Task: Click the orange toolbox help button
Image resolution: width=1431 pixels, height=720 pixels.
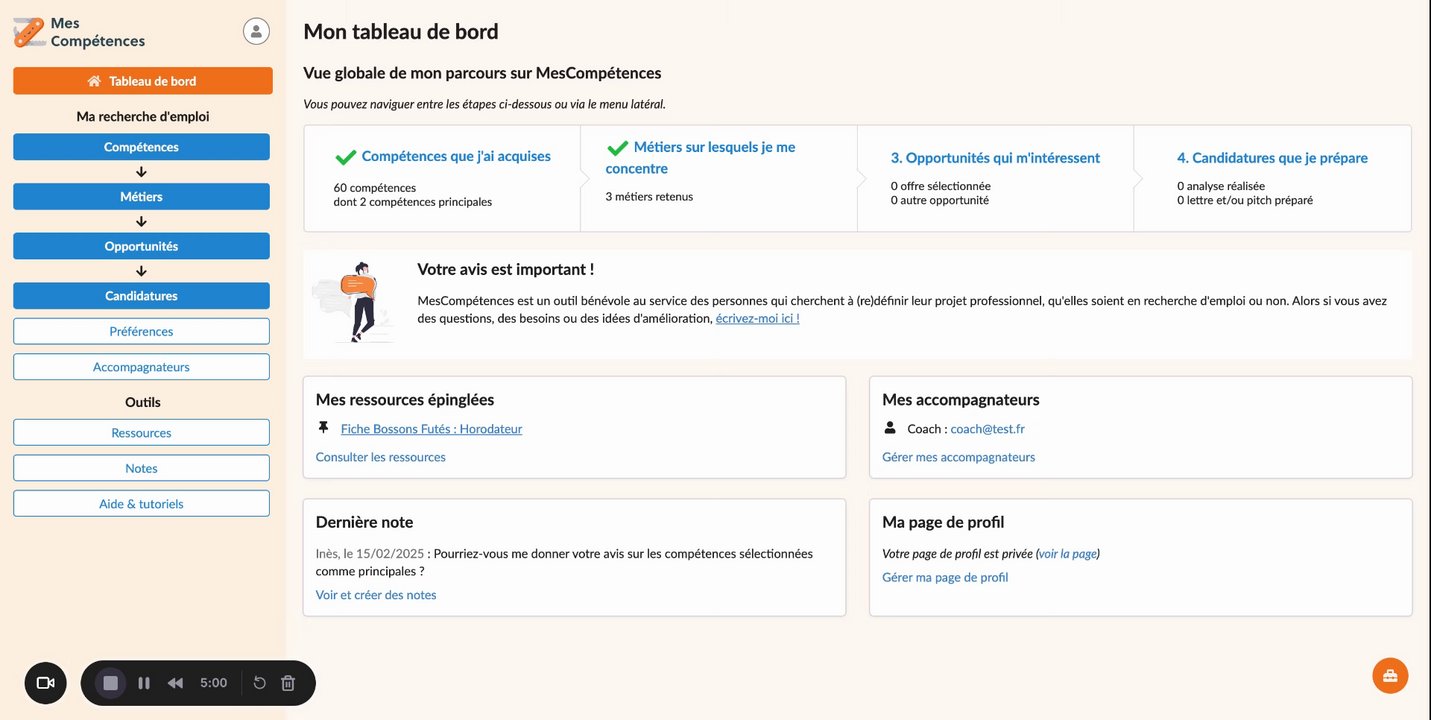Action: pyautogui.click(x=1390, y=675)
